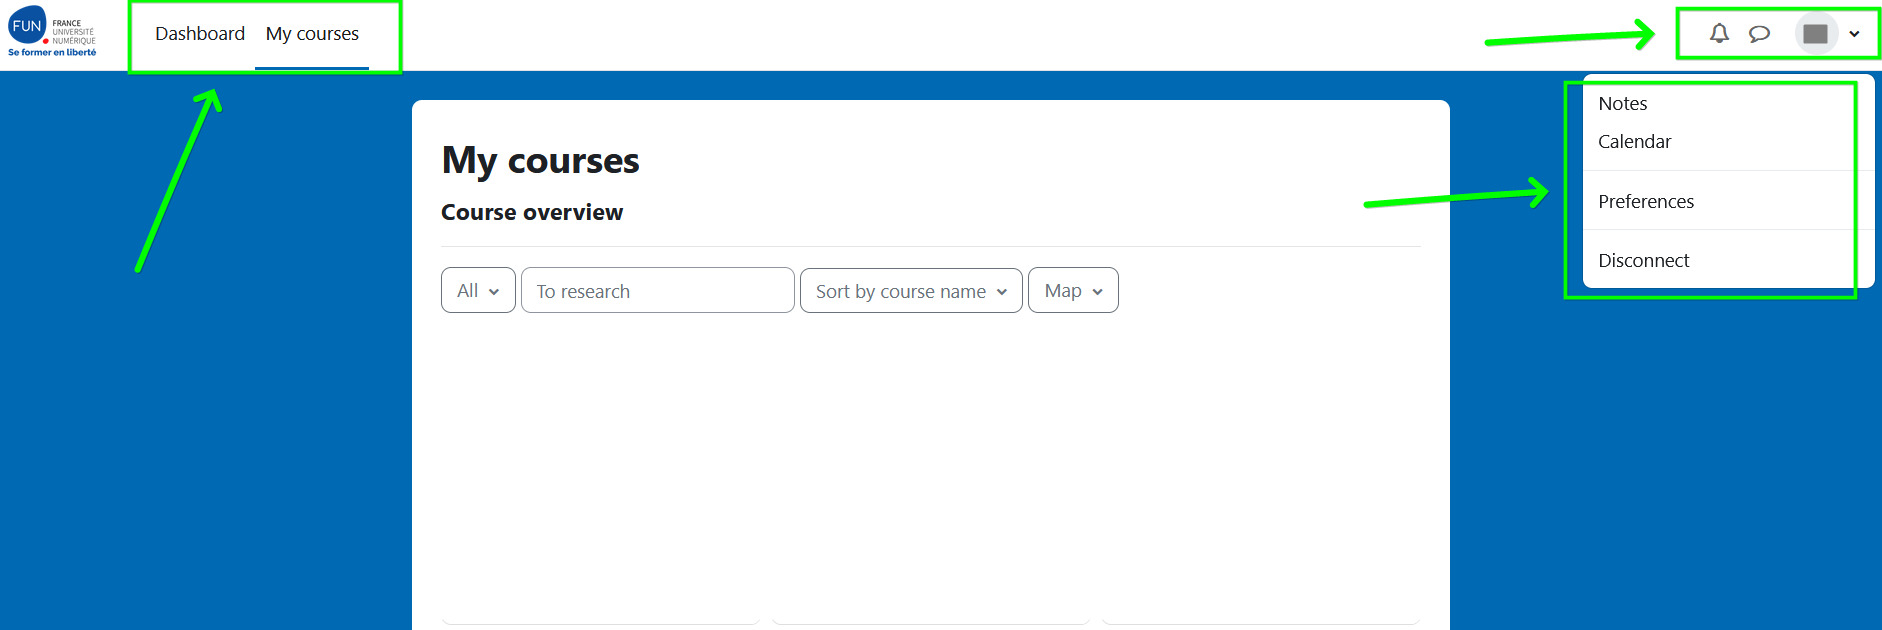The height and width of the screenshot is (630, 1882).
Task: Click the My courses page title
Action: (x=540, y=161)
